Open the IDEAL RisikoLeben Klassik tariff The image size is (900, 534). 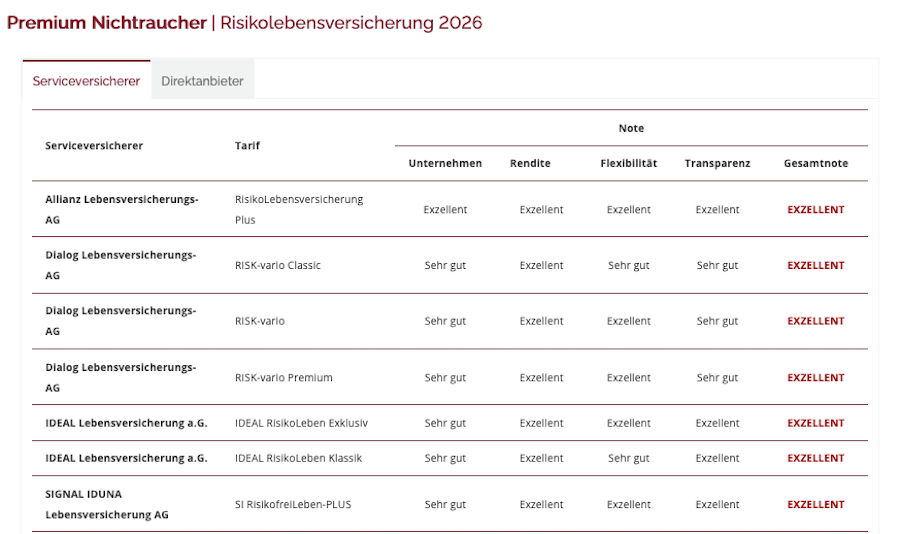pos(298,458)
